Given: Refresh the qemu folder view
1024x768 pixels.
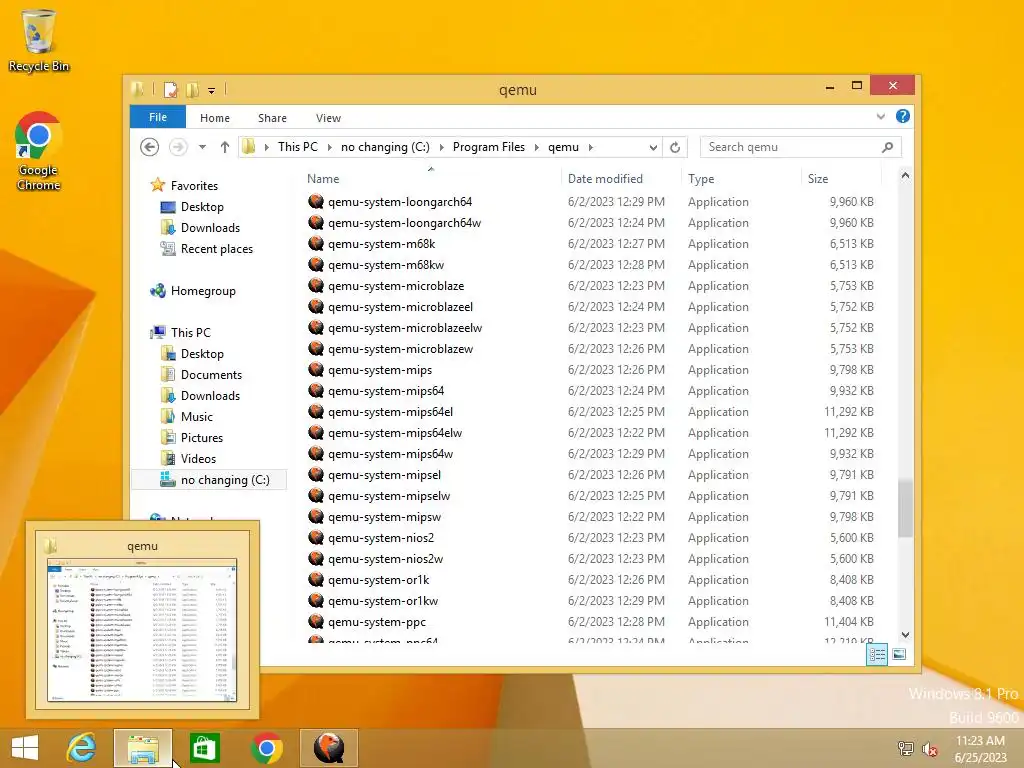Looking at the screenshot, I should (x=675, y=148).
